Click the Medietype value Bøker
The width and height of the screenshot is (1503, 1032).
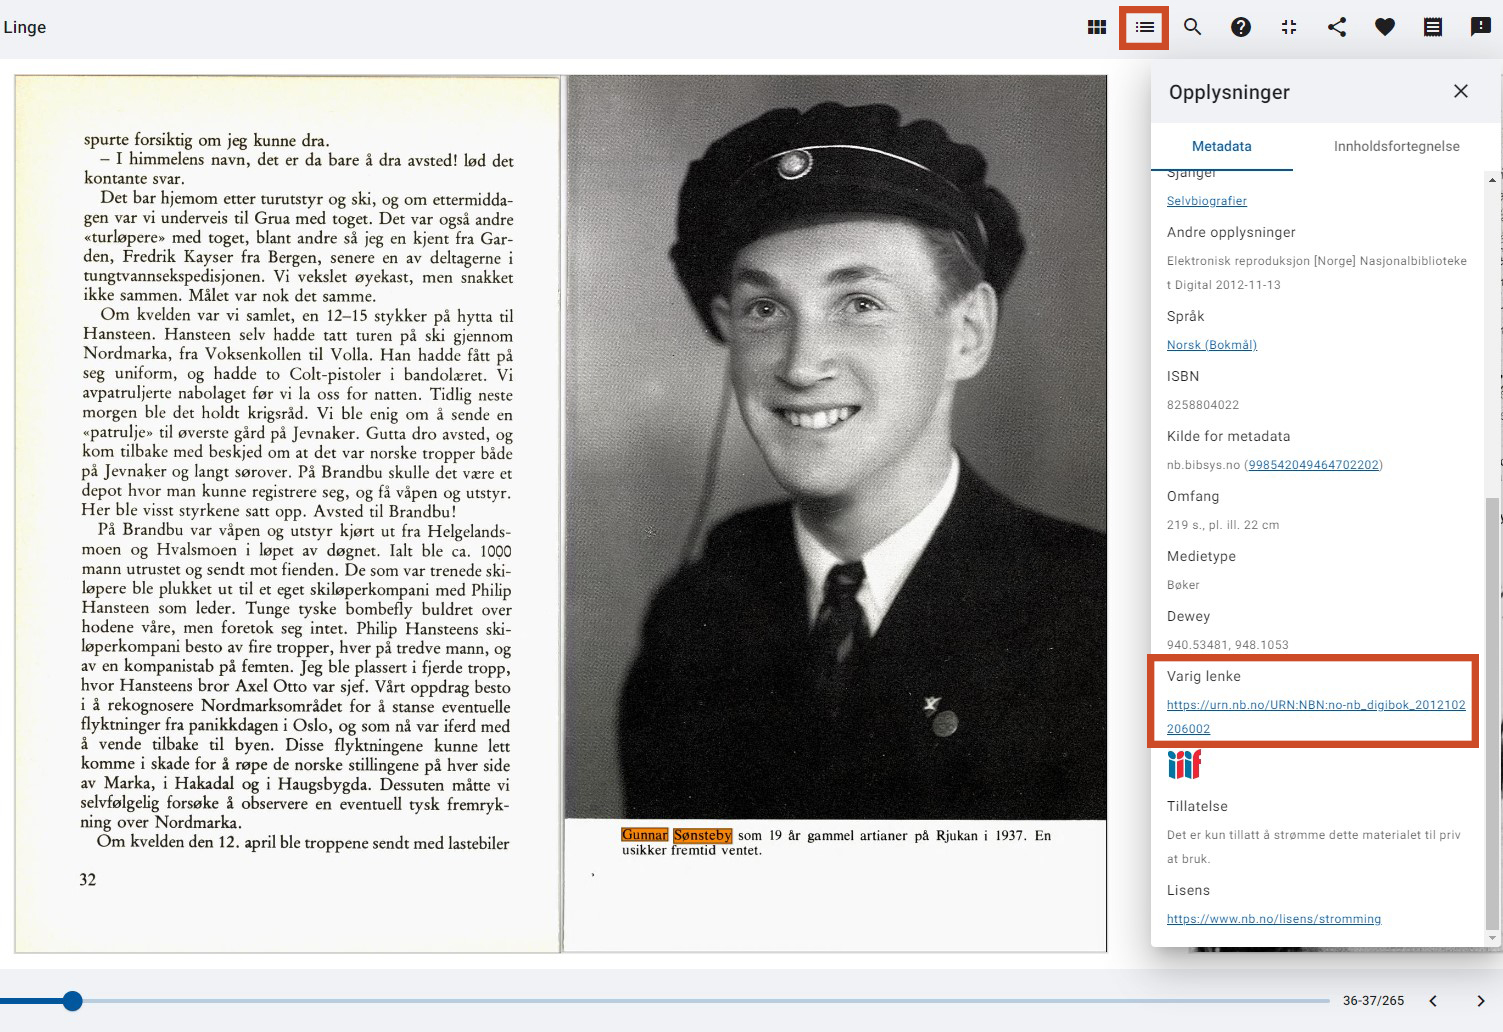coord(1183,585)
